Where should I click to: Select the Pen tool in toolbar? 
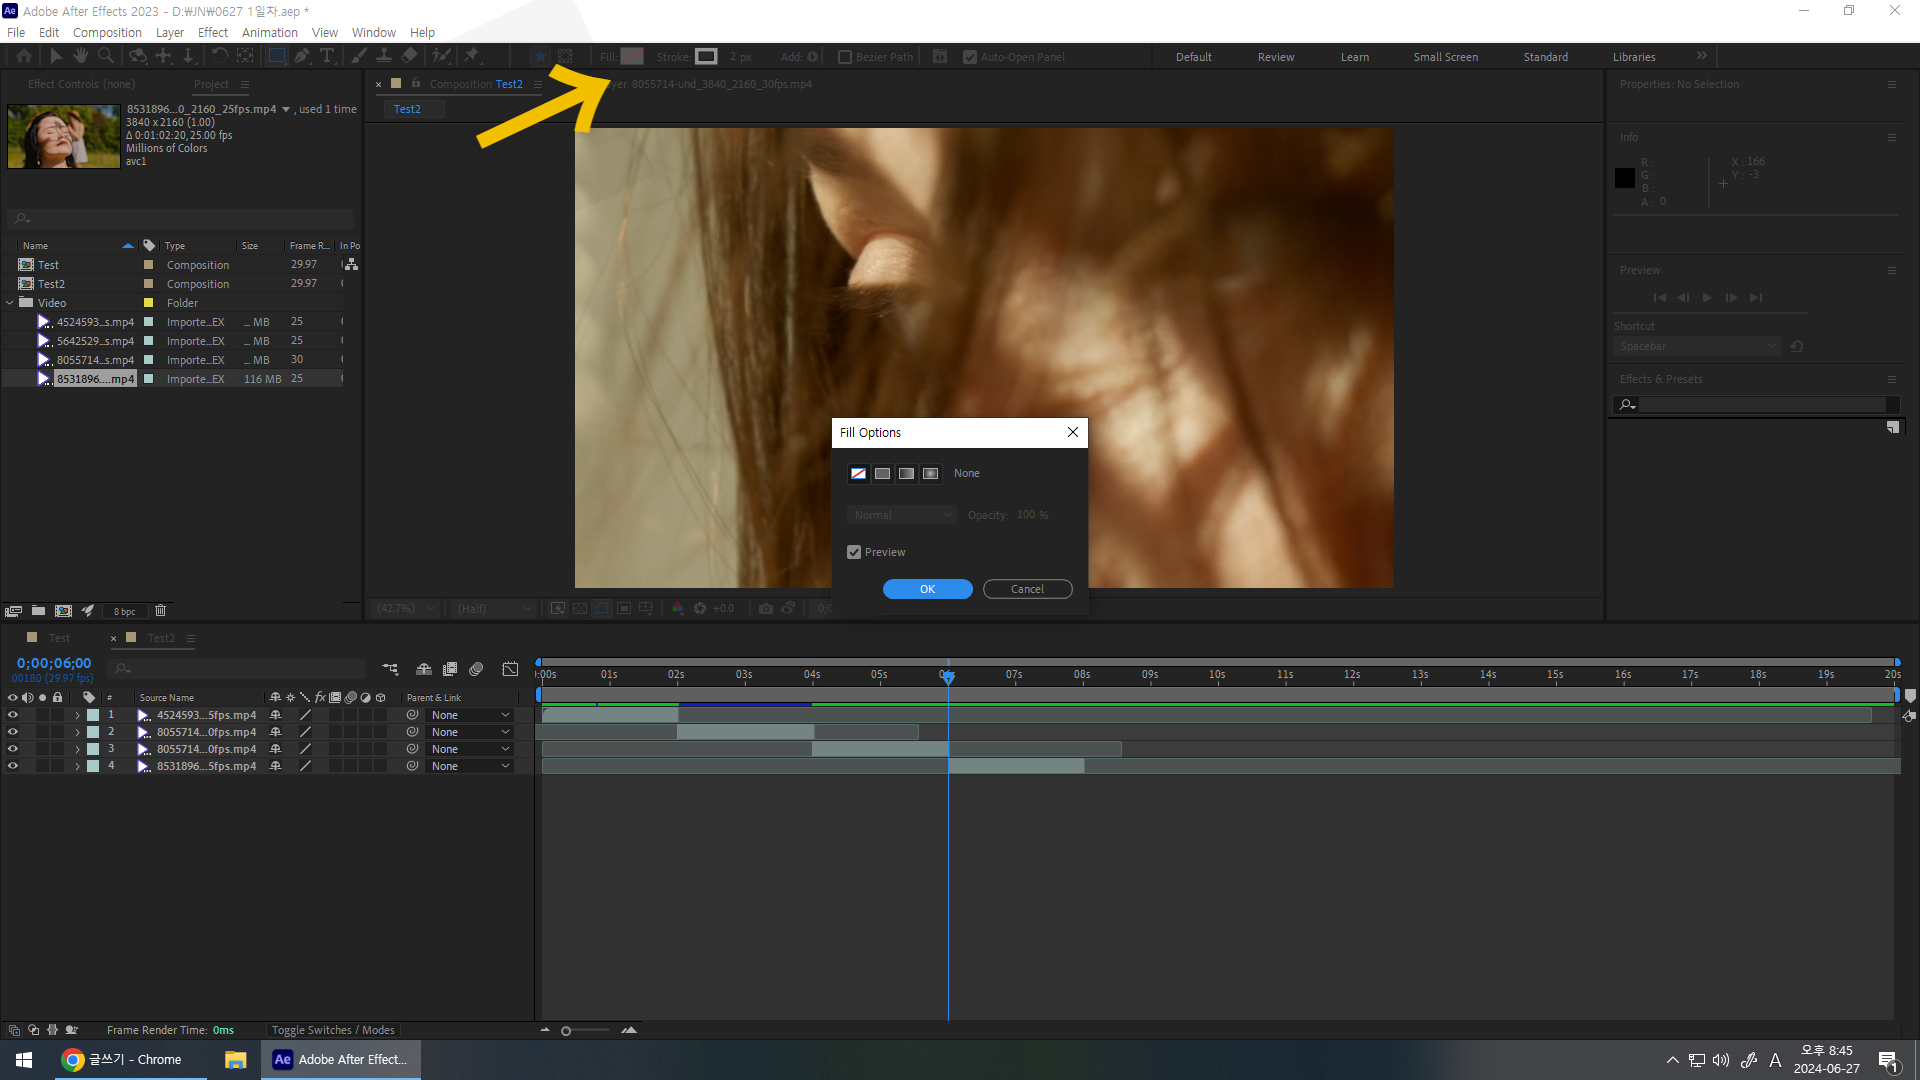click(x=302, y=56)
